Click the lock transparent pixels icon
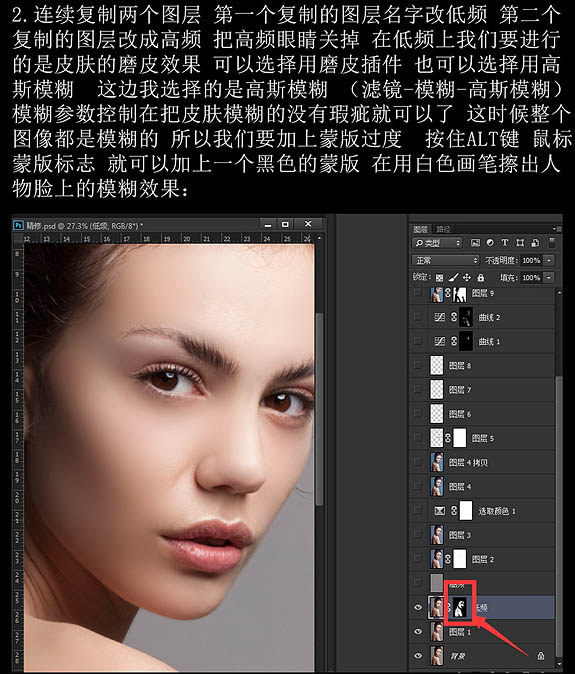575x674 pixels. 439,278
